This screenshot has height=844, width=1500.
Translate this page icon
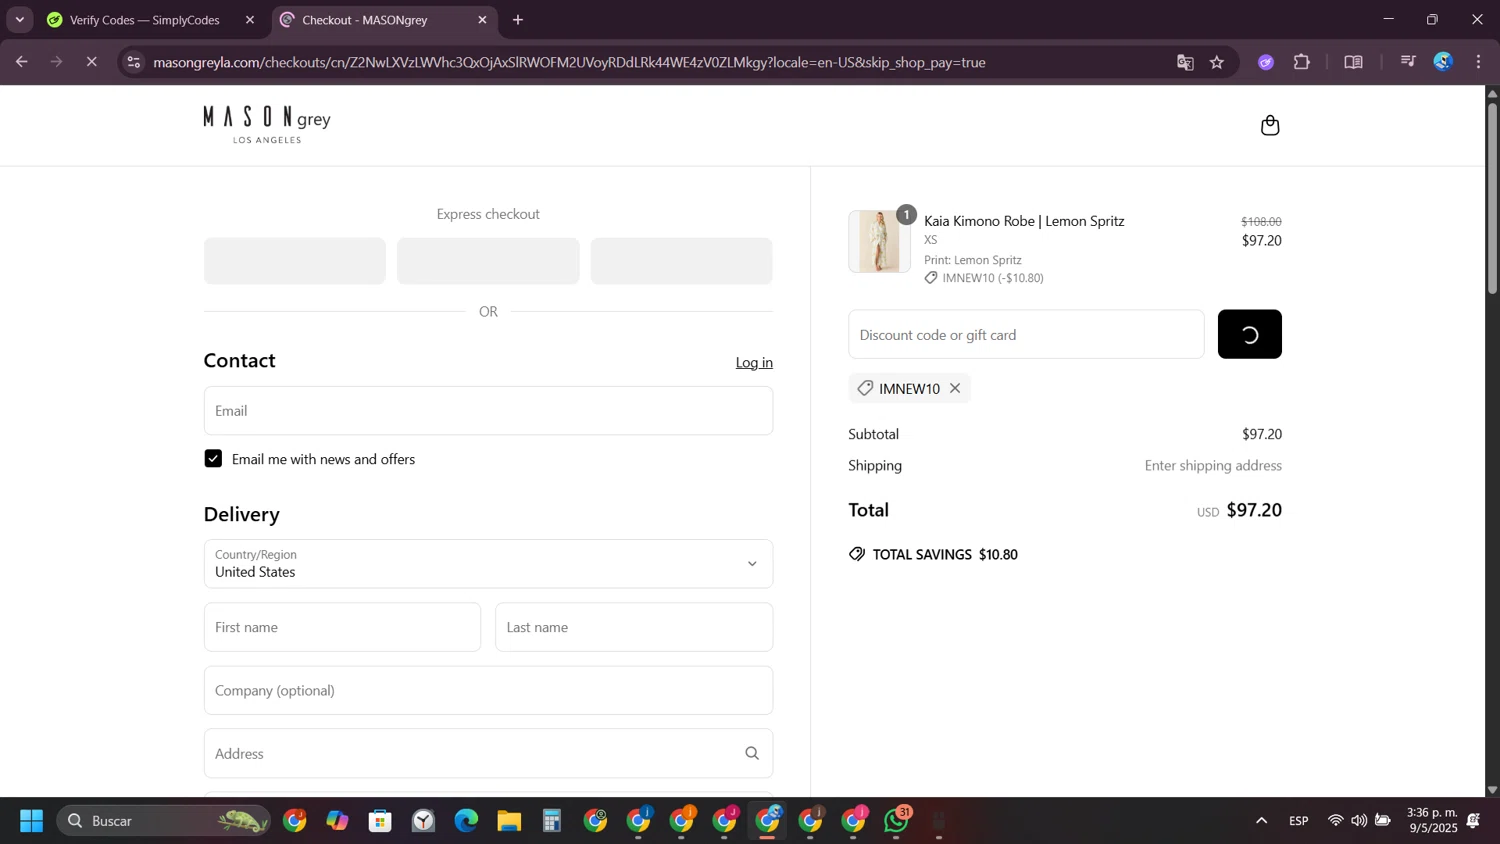[x=1185, y=62]
